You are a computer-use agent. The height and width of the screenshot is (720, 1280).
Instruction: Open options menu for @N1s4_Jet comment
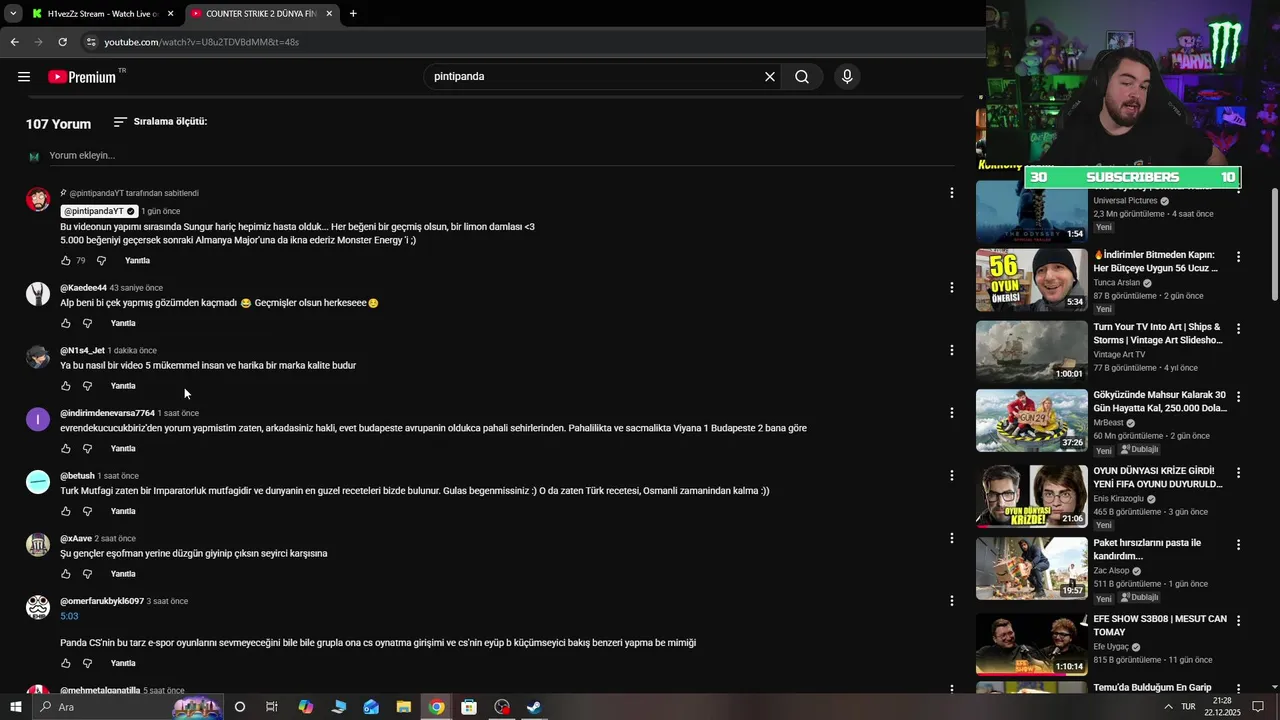click(951, 350)
